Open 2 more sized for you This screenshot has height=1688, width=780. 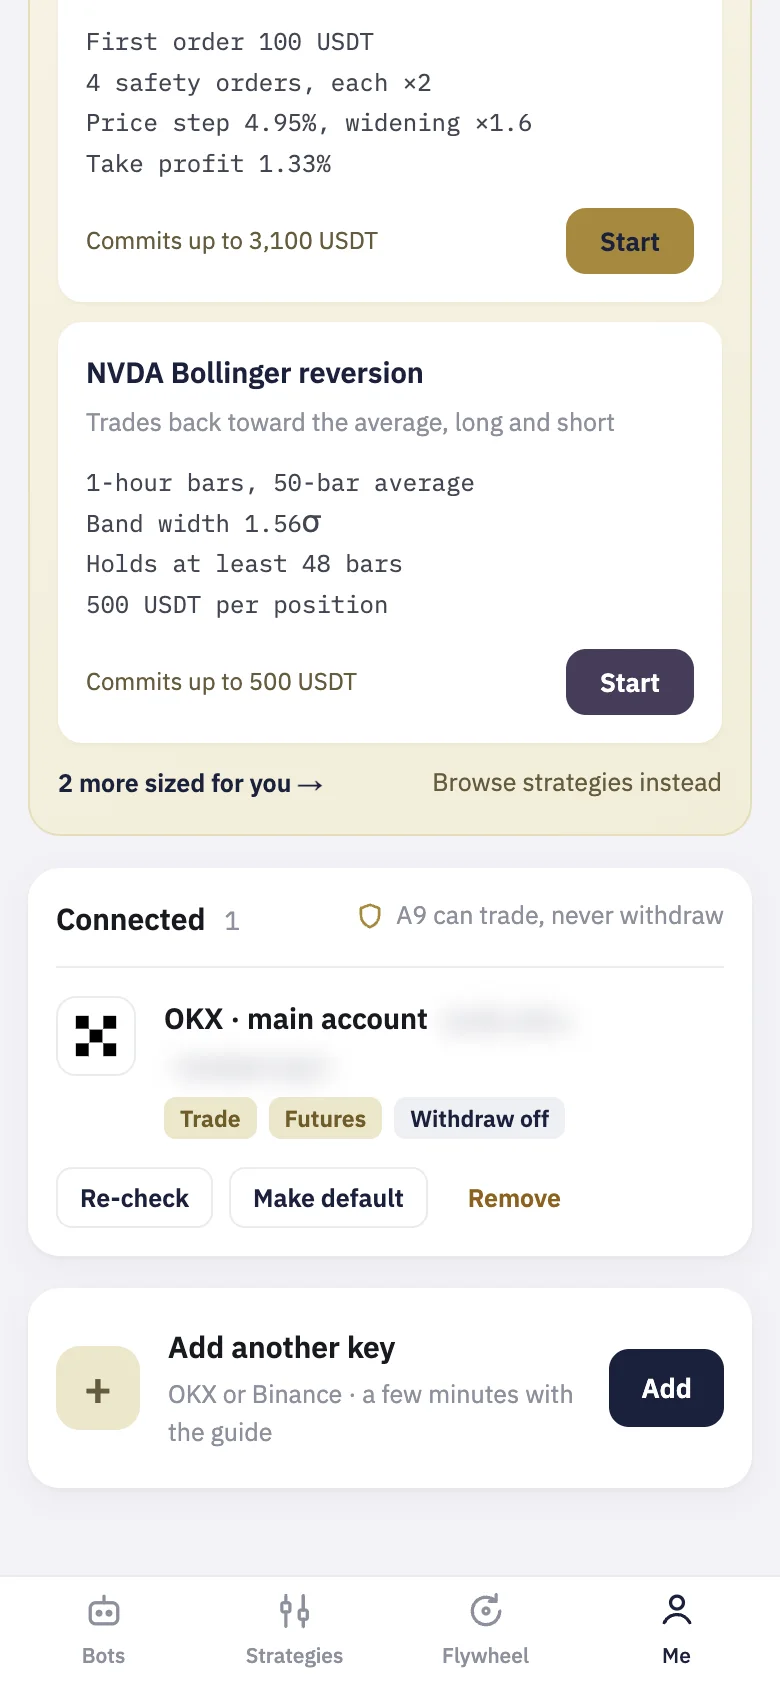[x=191, y=783]
